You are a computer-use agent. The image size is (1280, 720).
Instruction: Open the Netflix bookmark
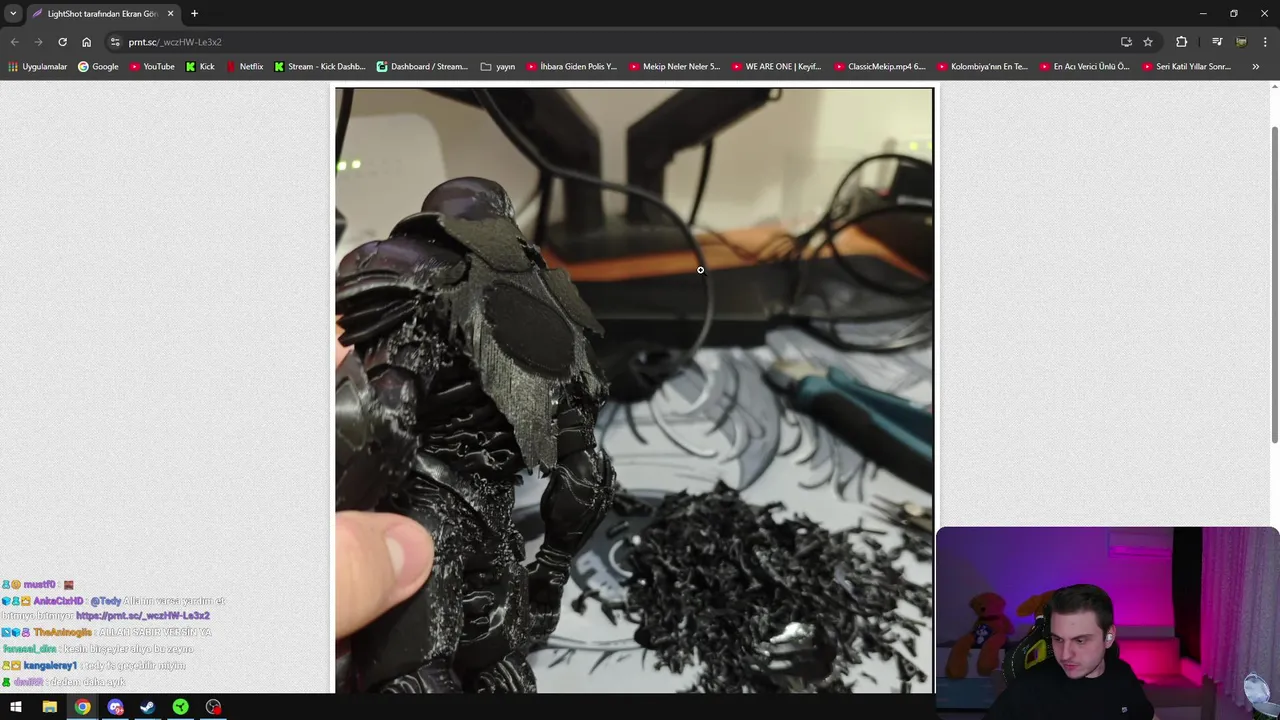pyautogui.click(x=245, y=67)
